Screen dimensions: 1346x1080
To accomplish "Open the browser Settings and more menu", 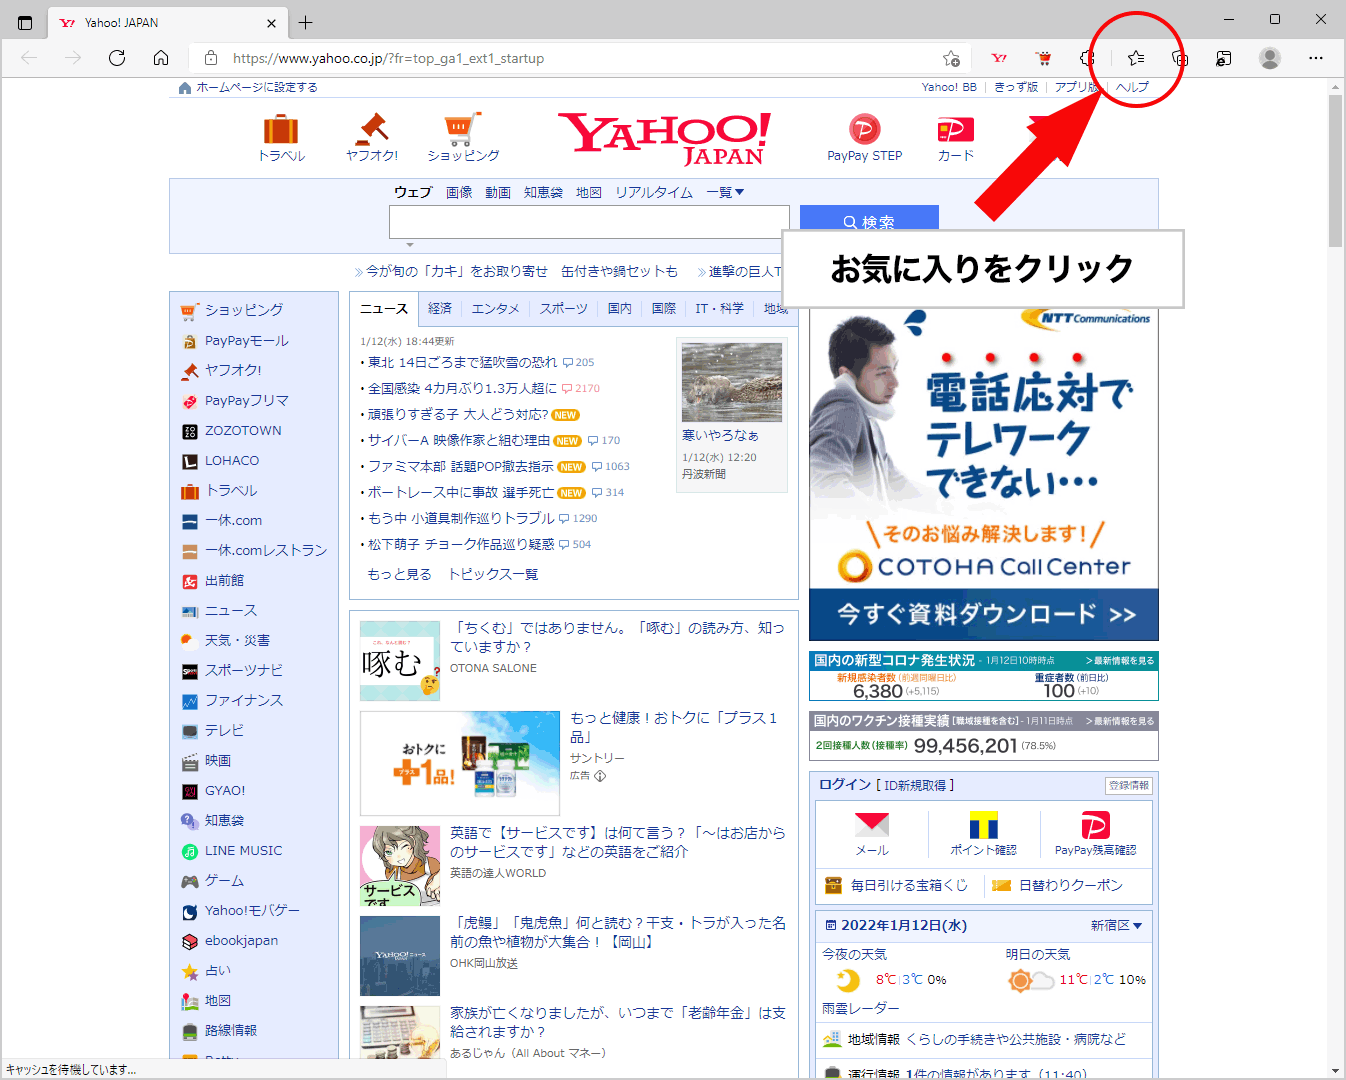I will pyautogui.click(x=1316, y=58).
